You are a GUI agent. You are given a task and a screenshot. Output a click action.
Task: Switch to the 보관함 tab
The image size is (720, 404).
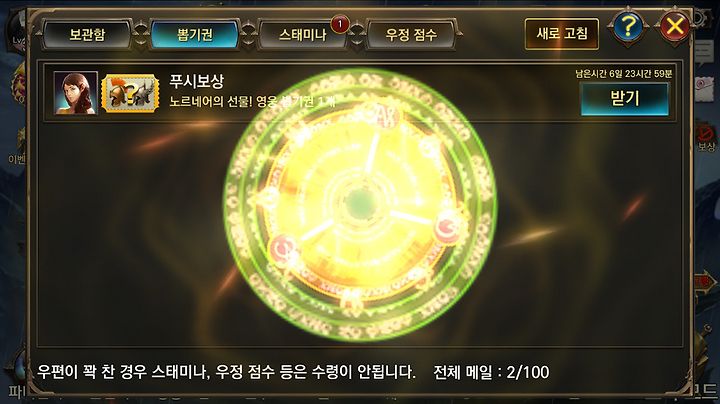87,34
